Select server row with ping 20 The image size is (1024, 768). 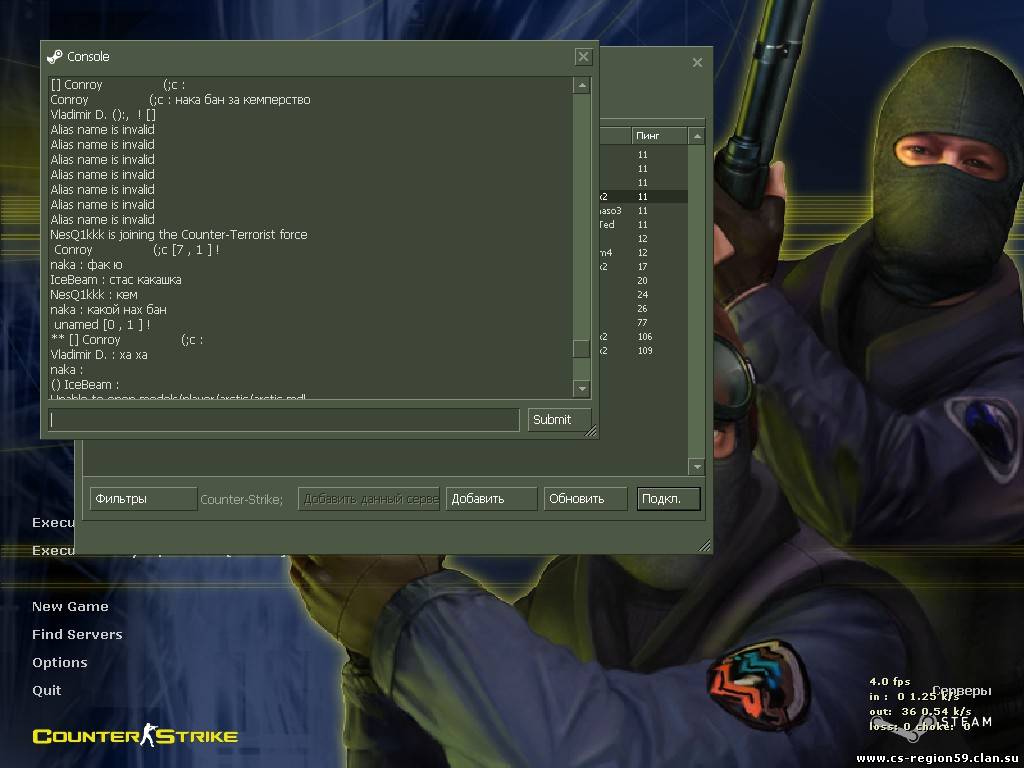click(x=643, y=281)
